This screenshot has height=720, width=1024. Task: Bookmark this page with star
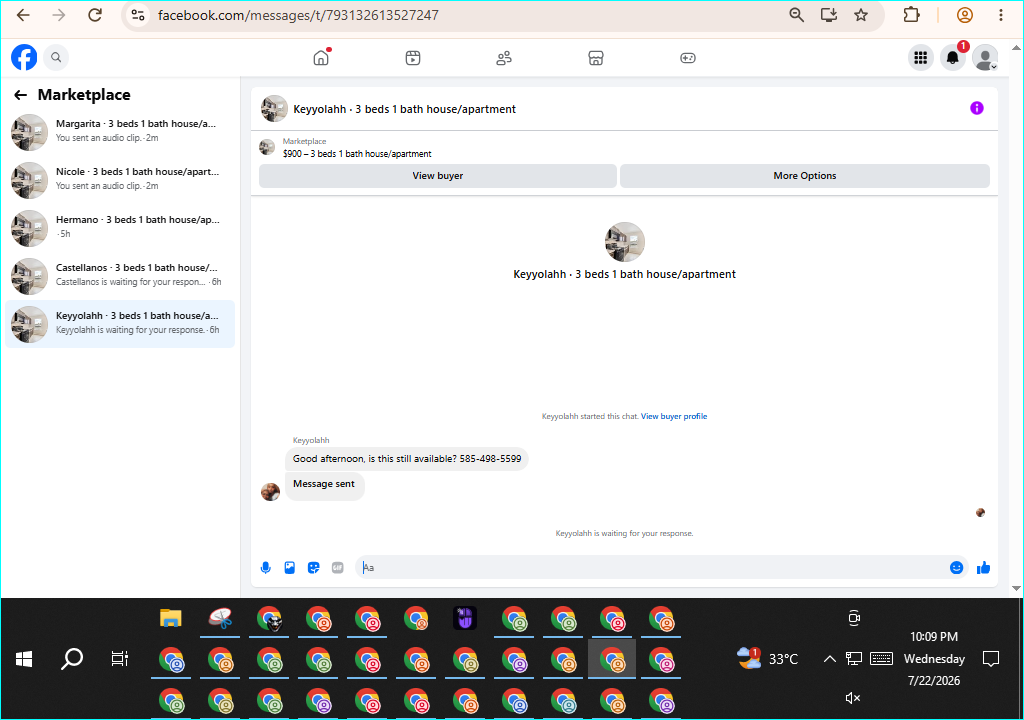pyautogui.click(x=861, y=15)
